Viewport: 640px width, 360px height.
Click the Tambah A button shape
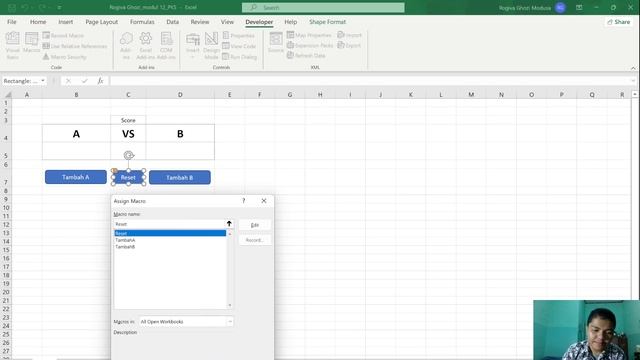point(76,177)
